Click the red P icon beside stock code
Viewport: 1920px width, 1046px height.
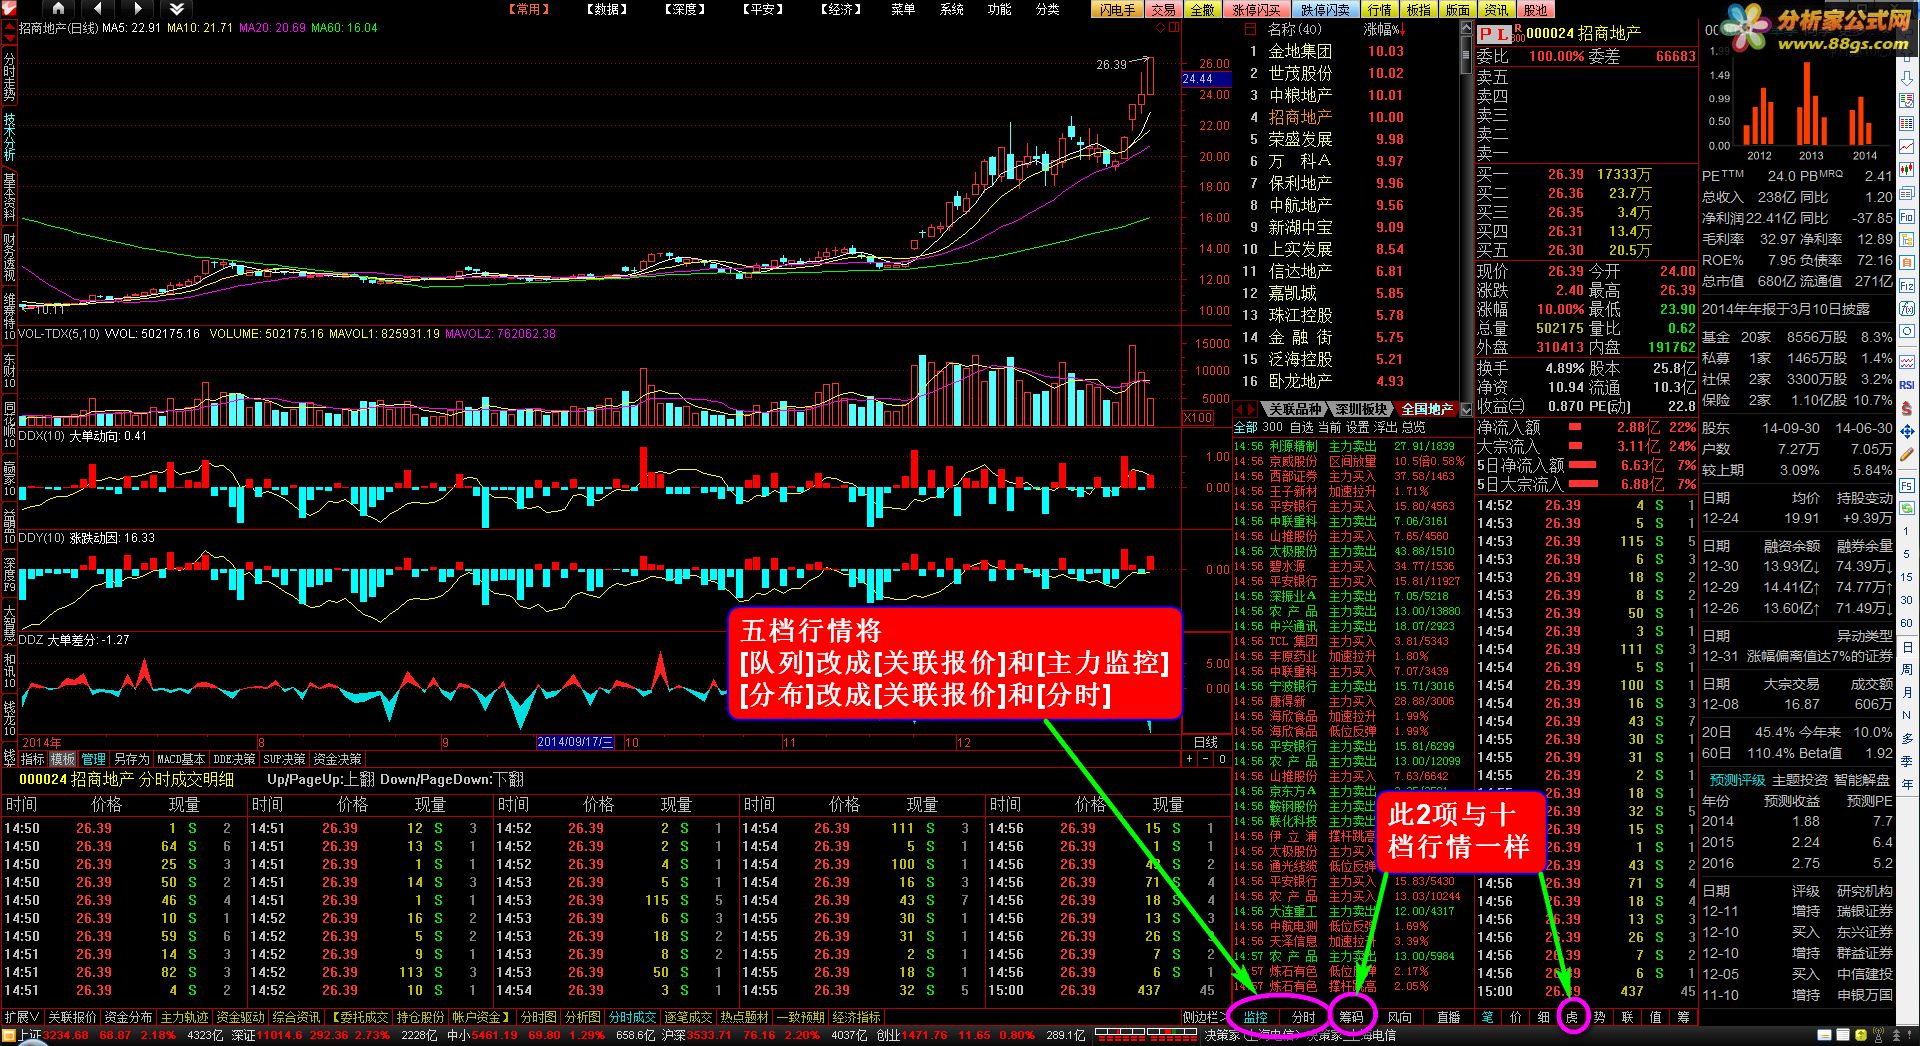pyautogui.click(x=1485, y=34)
